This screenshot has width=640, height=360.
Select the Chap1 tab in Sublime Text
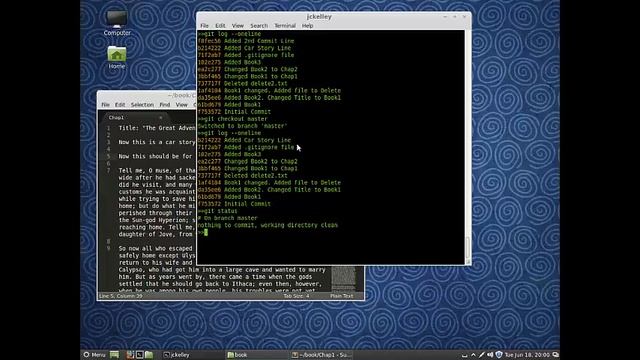135,117
